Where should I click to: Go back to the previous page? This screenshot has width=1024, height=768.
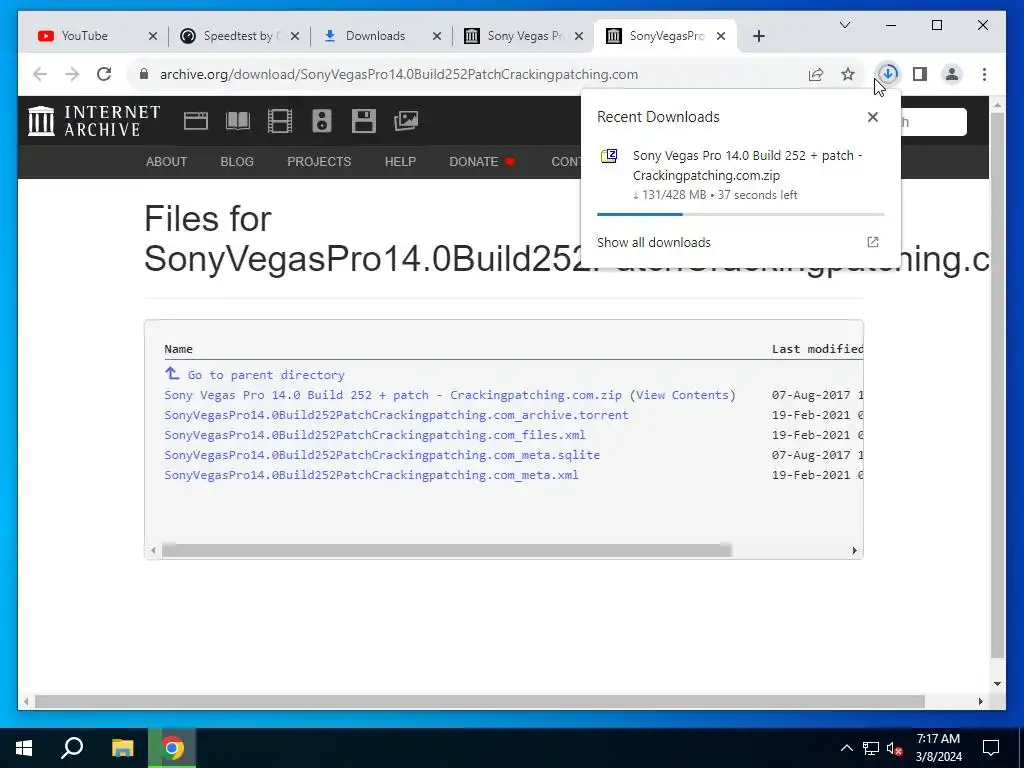40,74
